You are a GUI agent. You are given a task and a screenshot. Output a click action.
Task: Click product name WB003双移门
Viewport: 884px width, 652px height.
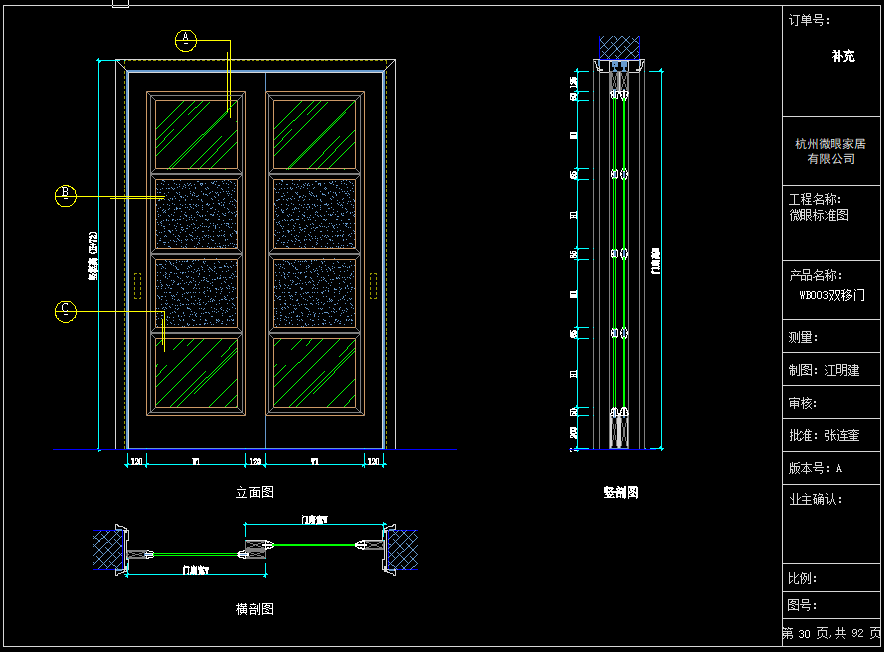point(830,295)
